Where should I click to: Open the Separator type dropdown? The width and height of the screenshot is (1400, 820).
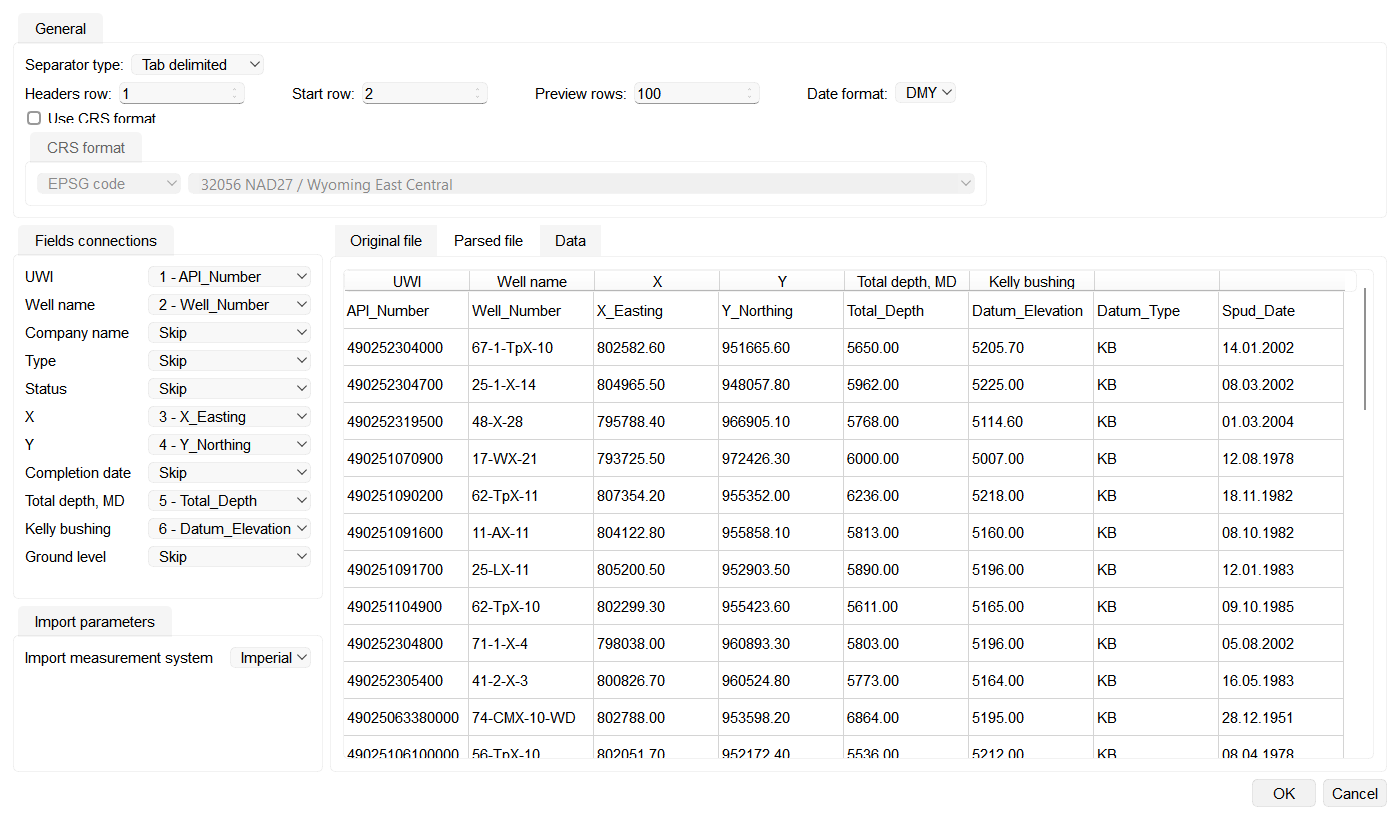click(197, 64)
